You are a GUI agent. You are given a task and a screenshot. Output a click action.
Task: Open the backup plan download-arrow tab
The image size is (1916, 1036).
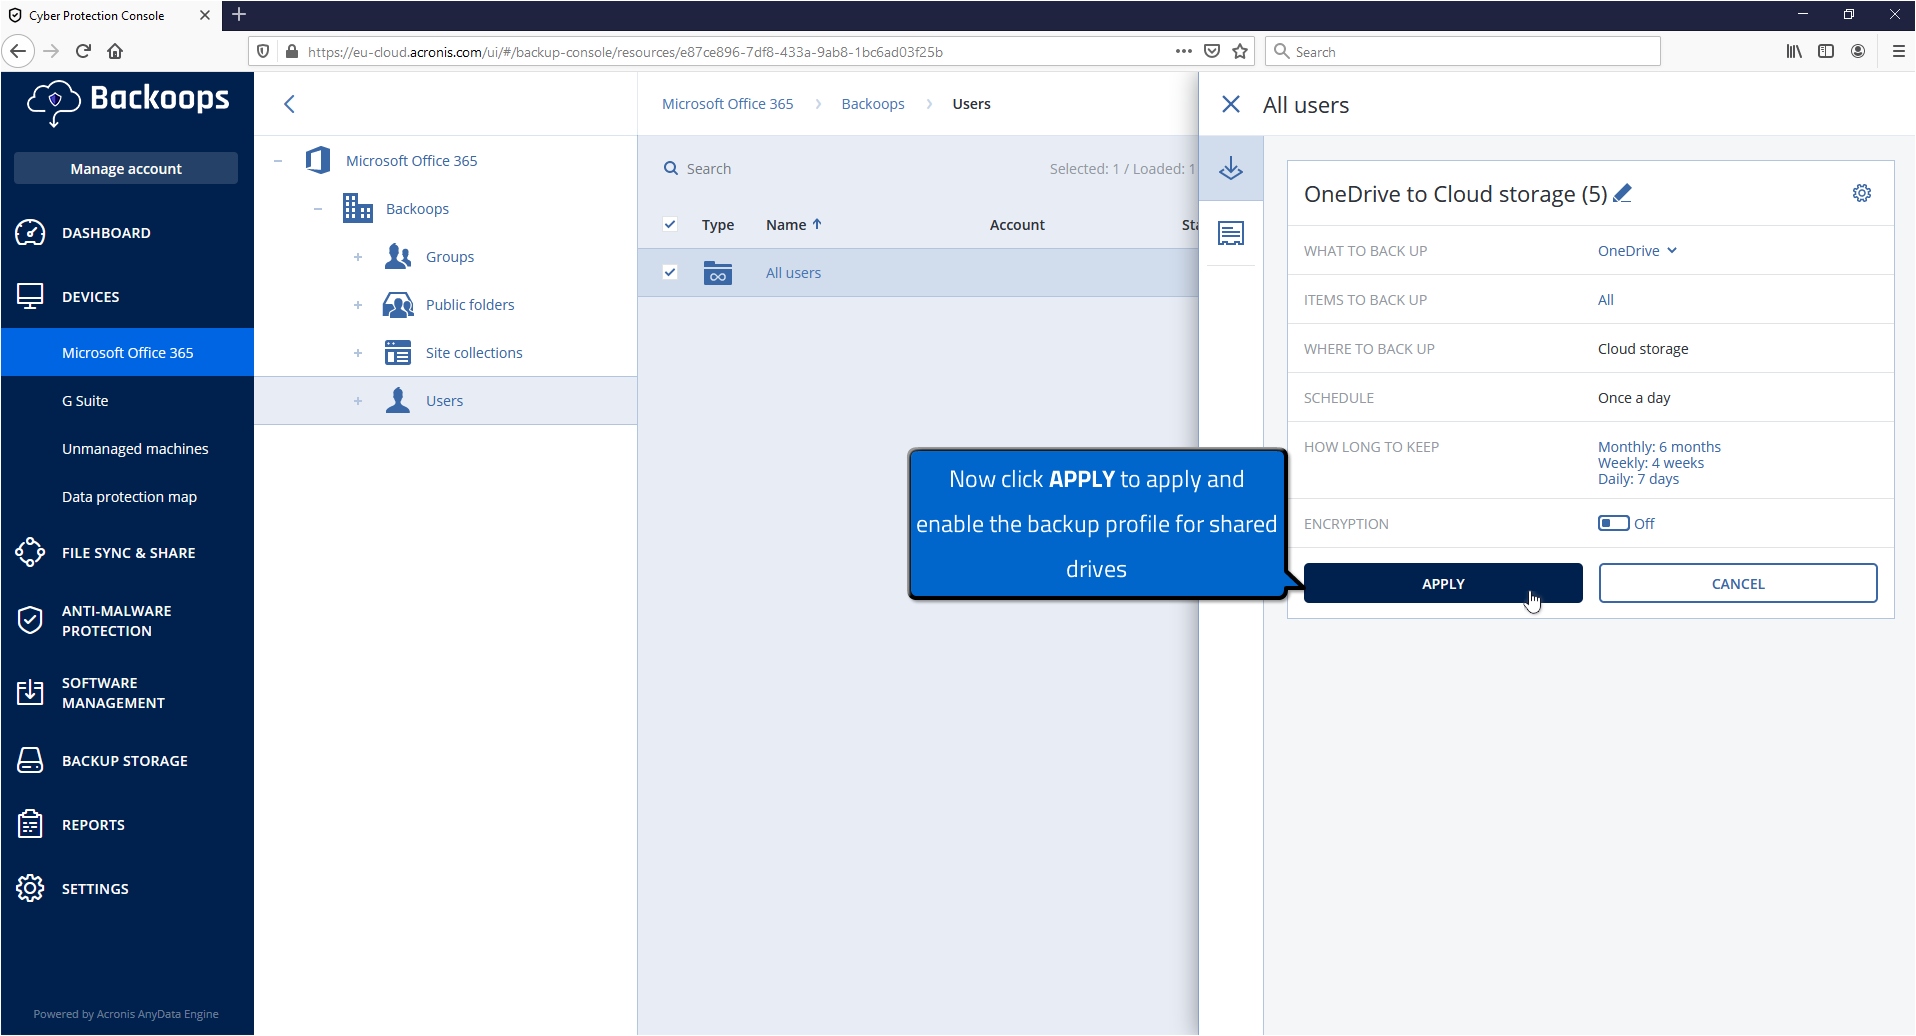(x=1231, y=168)
